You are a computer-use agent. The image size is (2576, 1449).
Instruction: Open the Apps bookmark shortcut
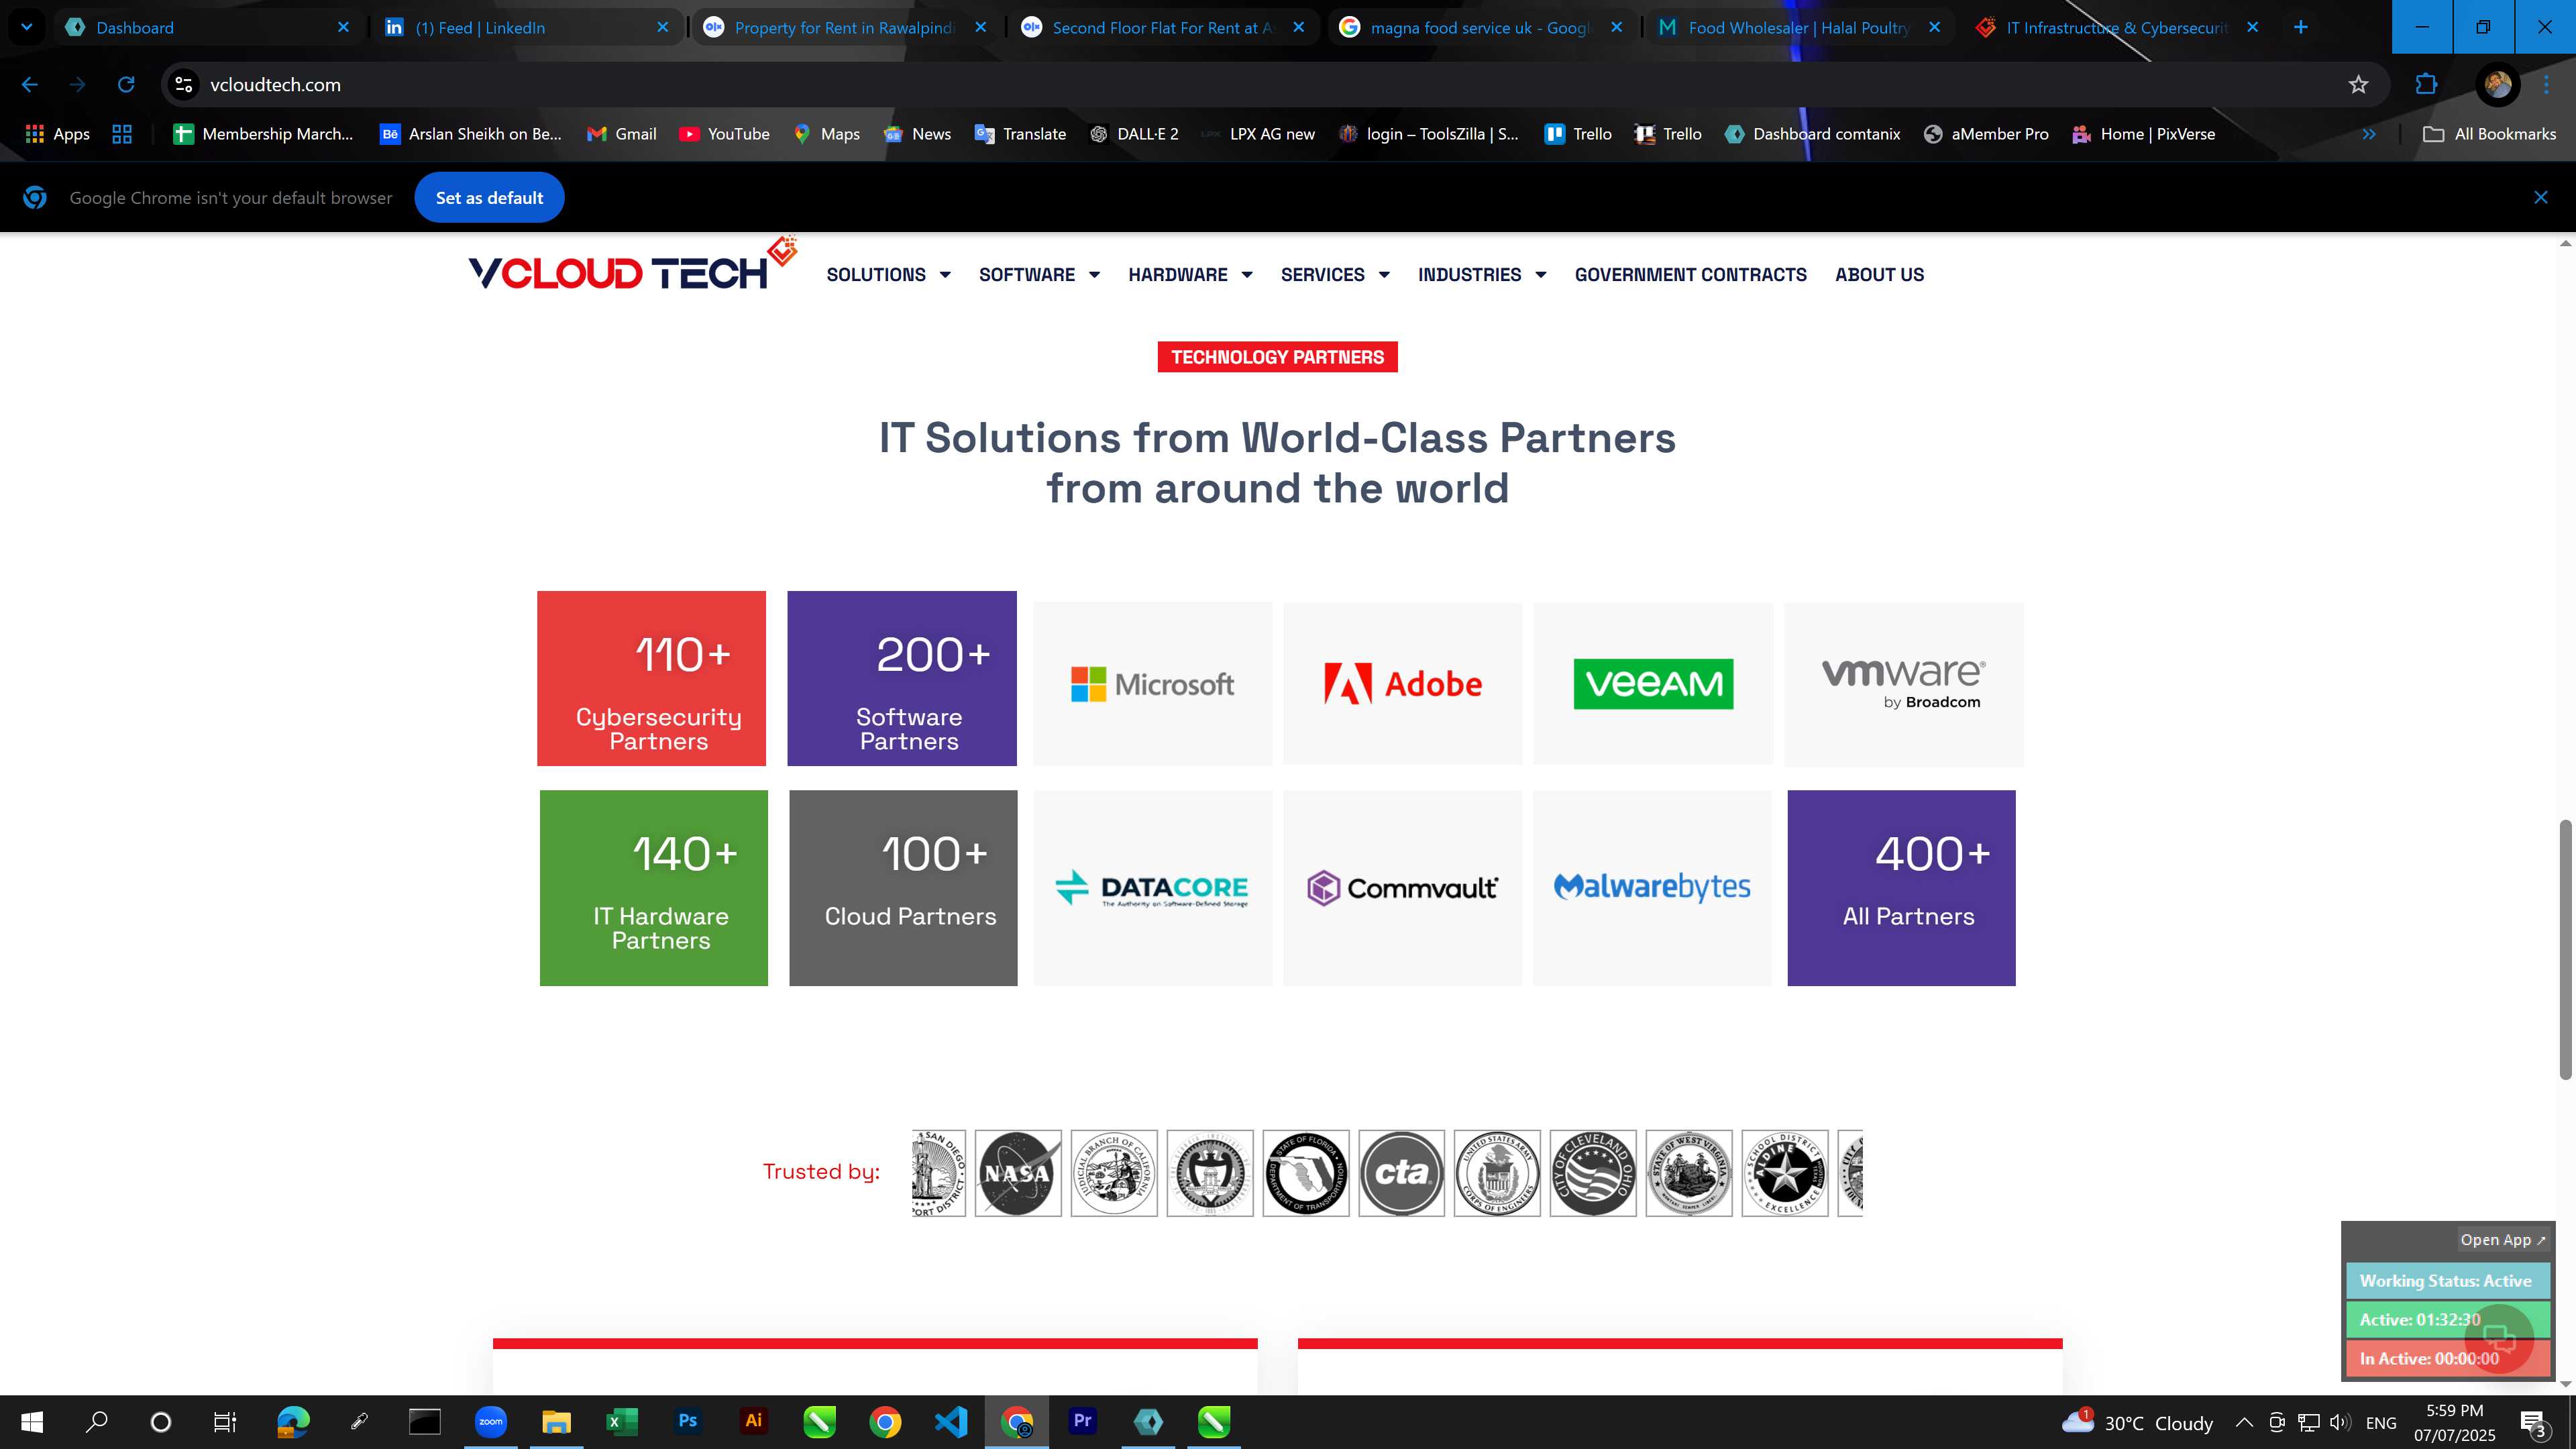click(57, 134)
